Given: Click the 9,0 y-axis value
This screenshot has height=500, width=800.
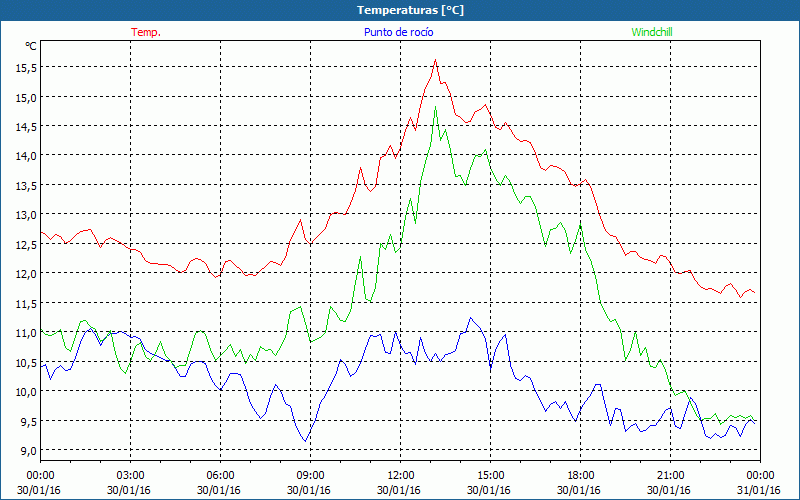Looking at the screenshot, I should 27,451.
